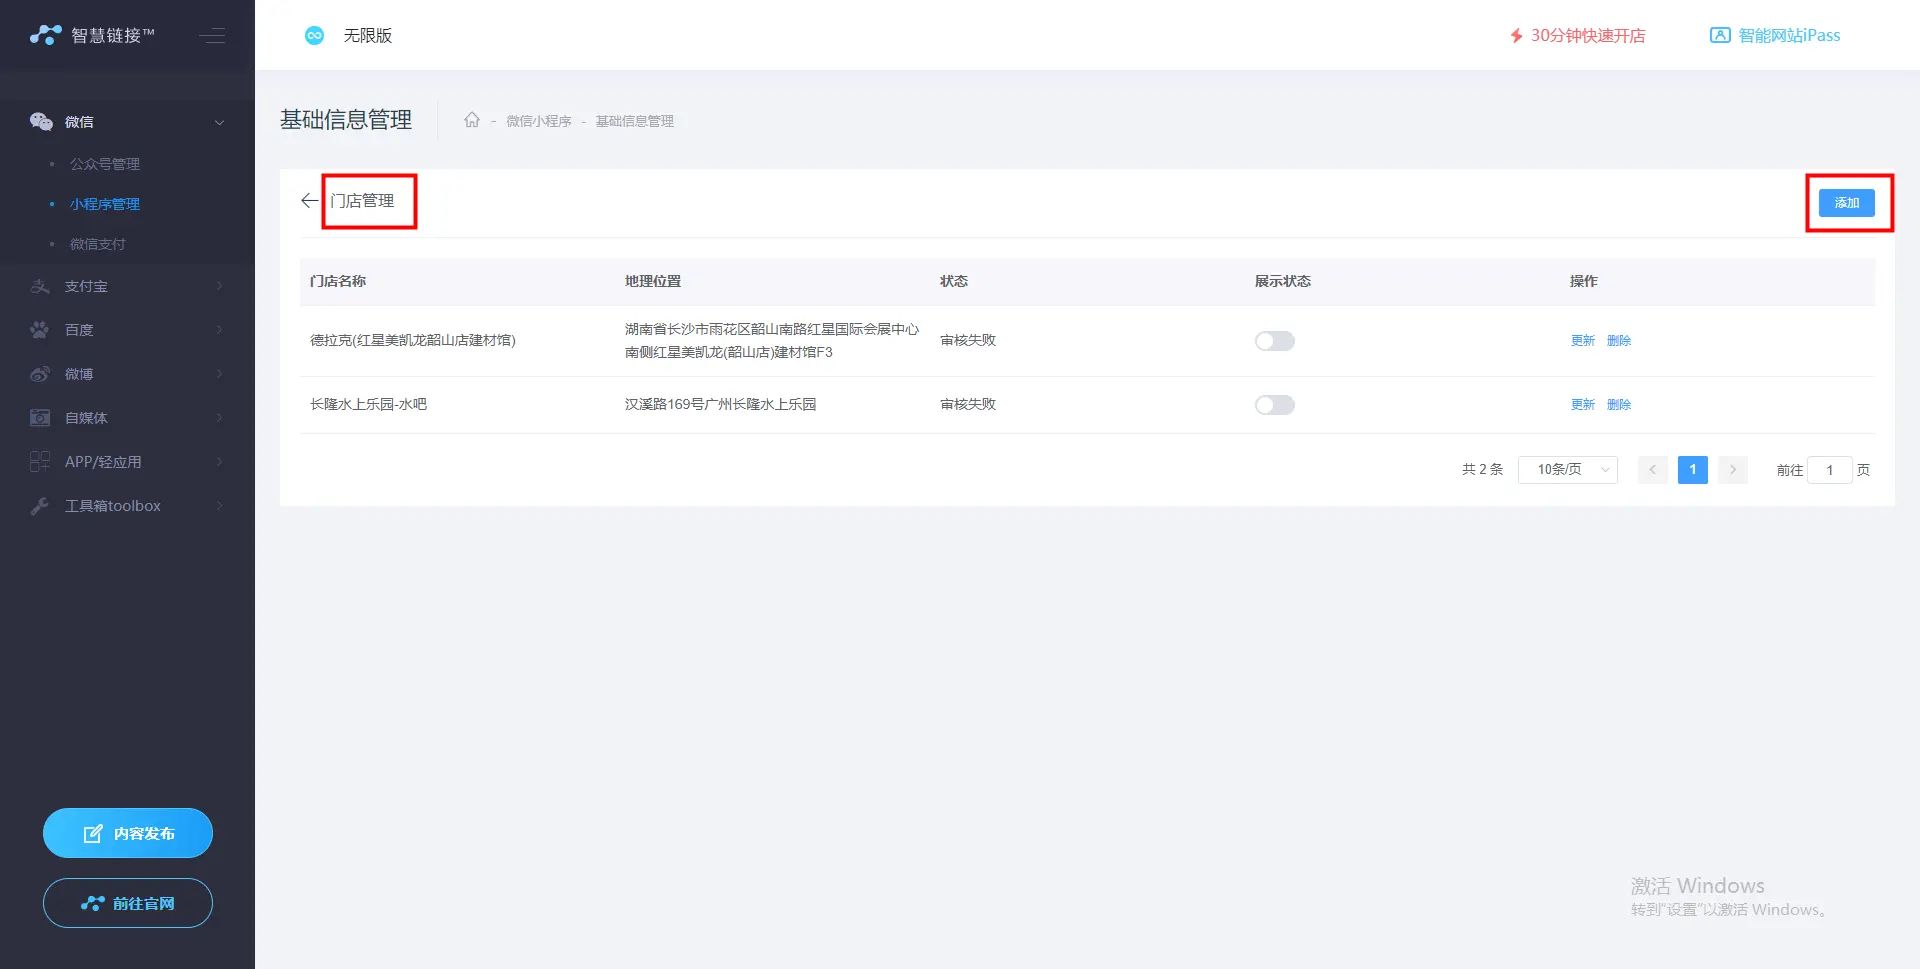Click the 百度 paw icon
Viewport: 1920px width, 969px height.
pos(40,330)
